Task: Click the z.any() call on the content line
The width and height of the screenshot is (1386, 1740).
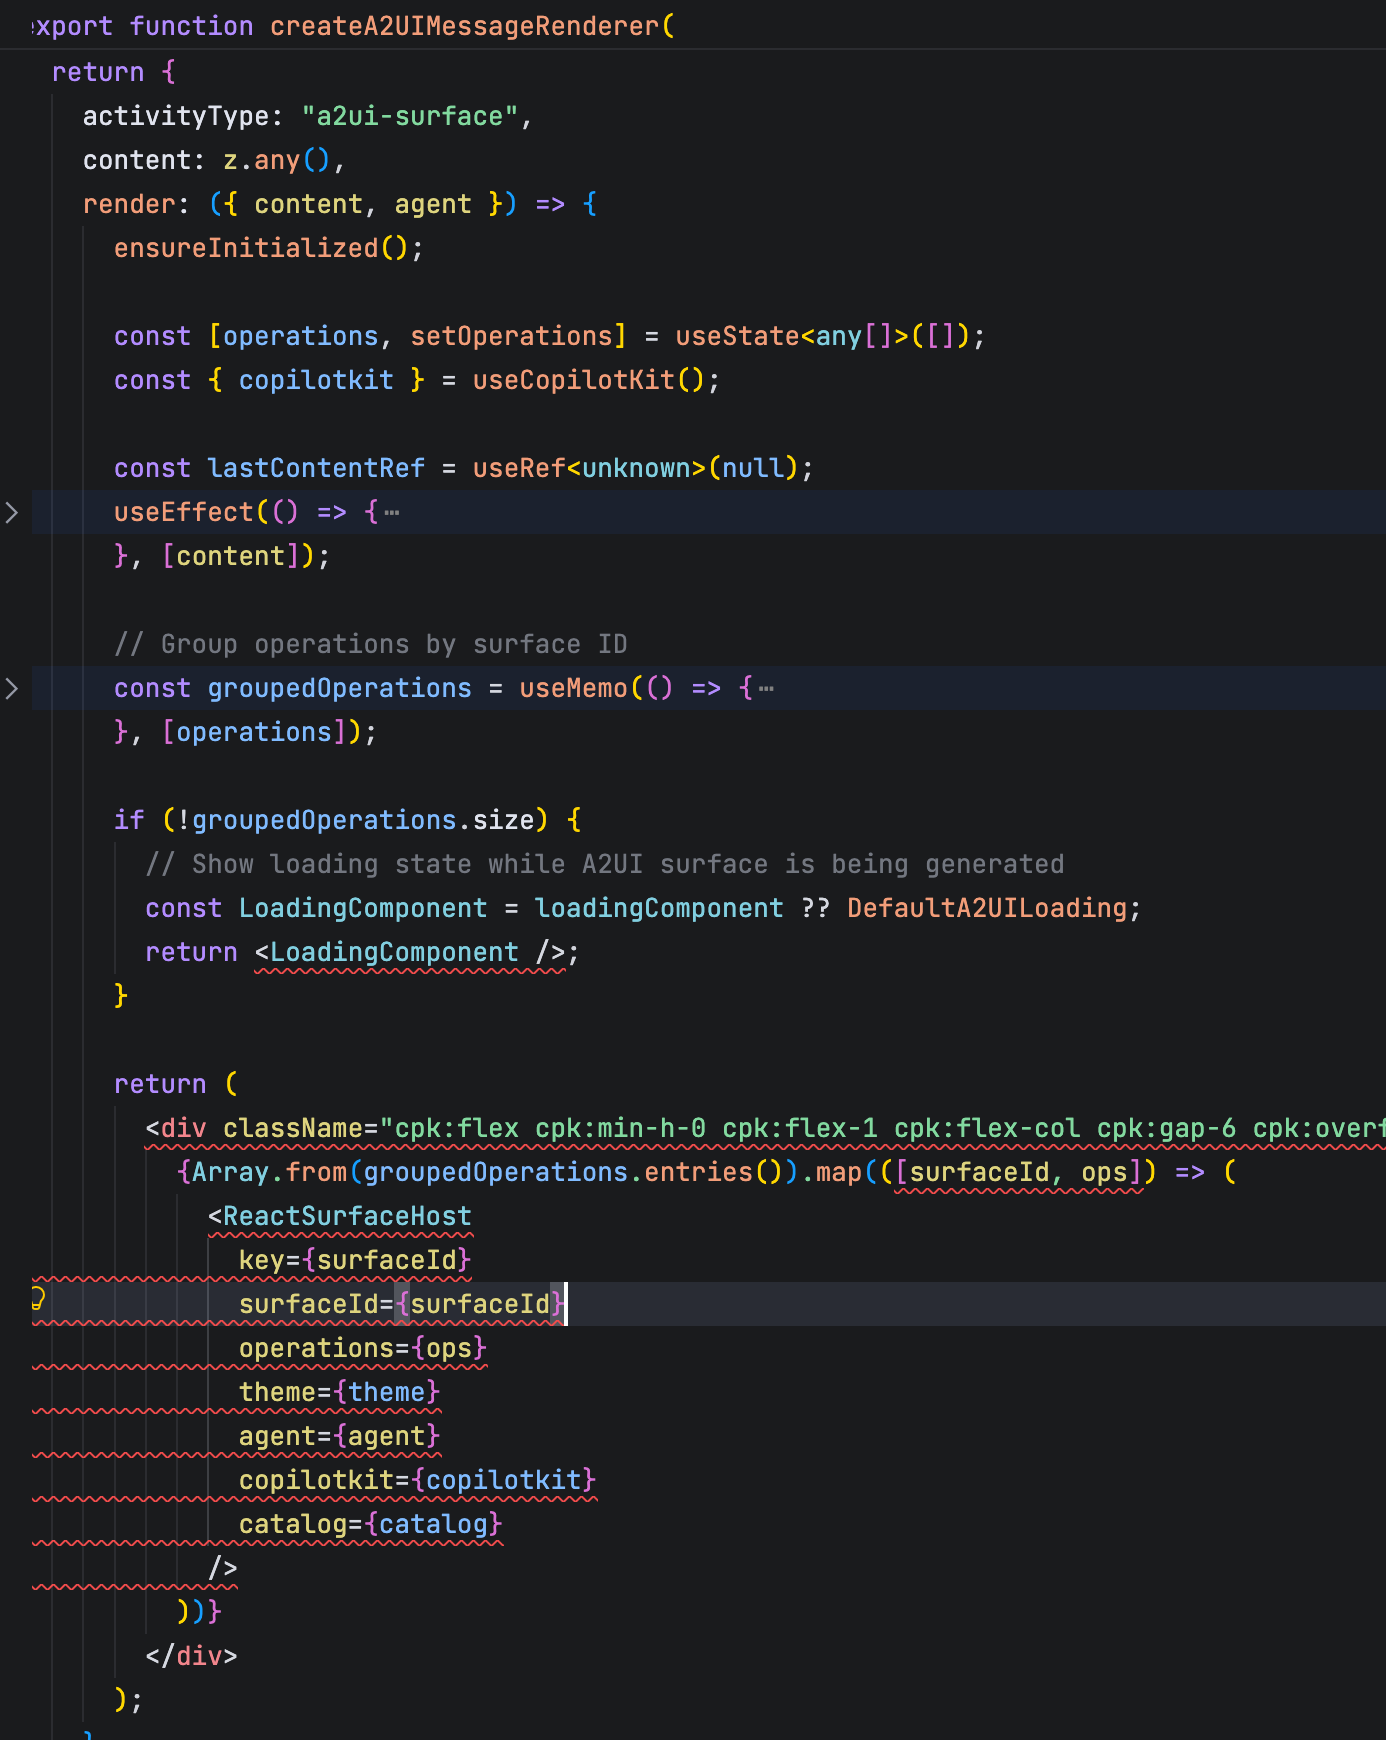Action: (x=277, y=161)
